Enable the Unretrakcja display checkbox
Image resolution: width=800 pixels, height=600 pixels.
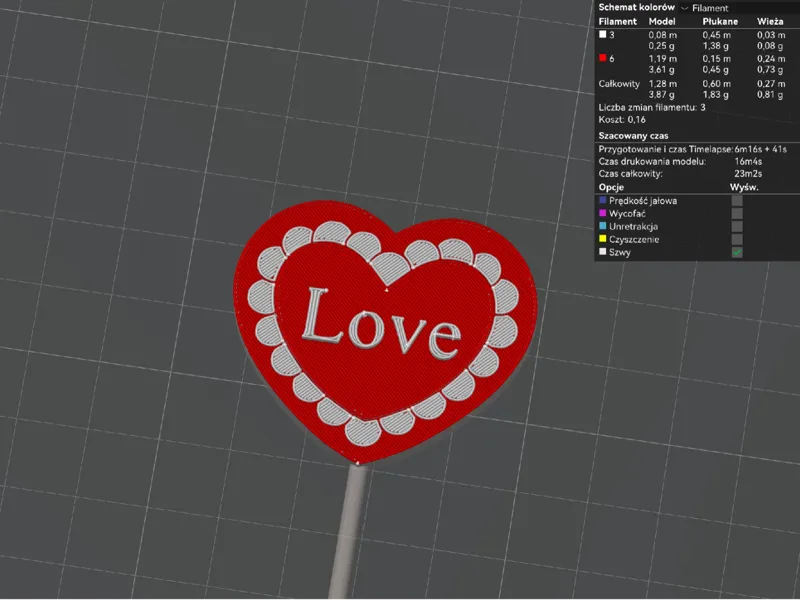(737, 226)
